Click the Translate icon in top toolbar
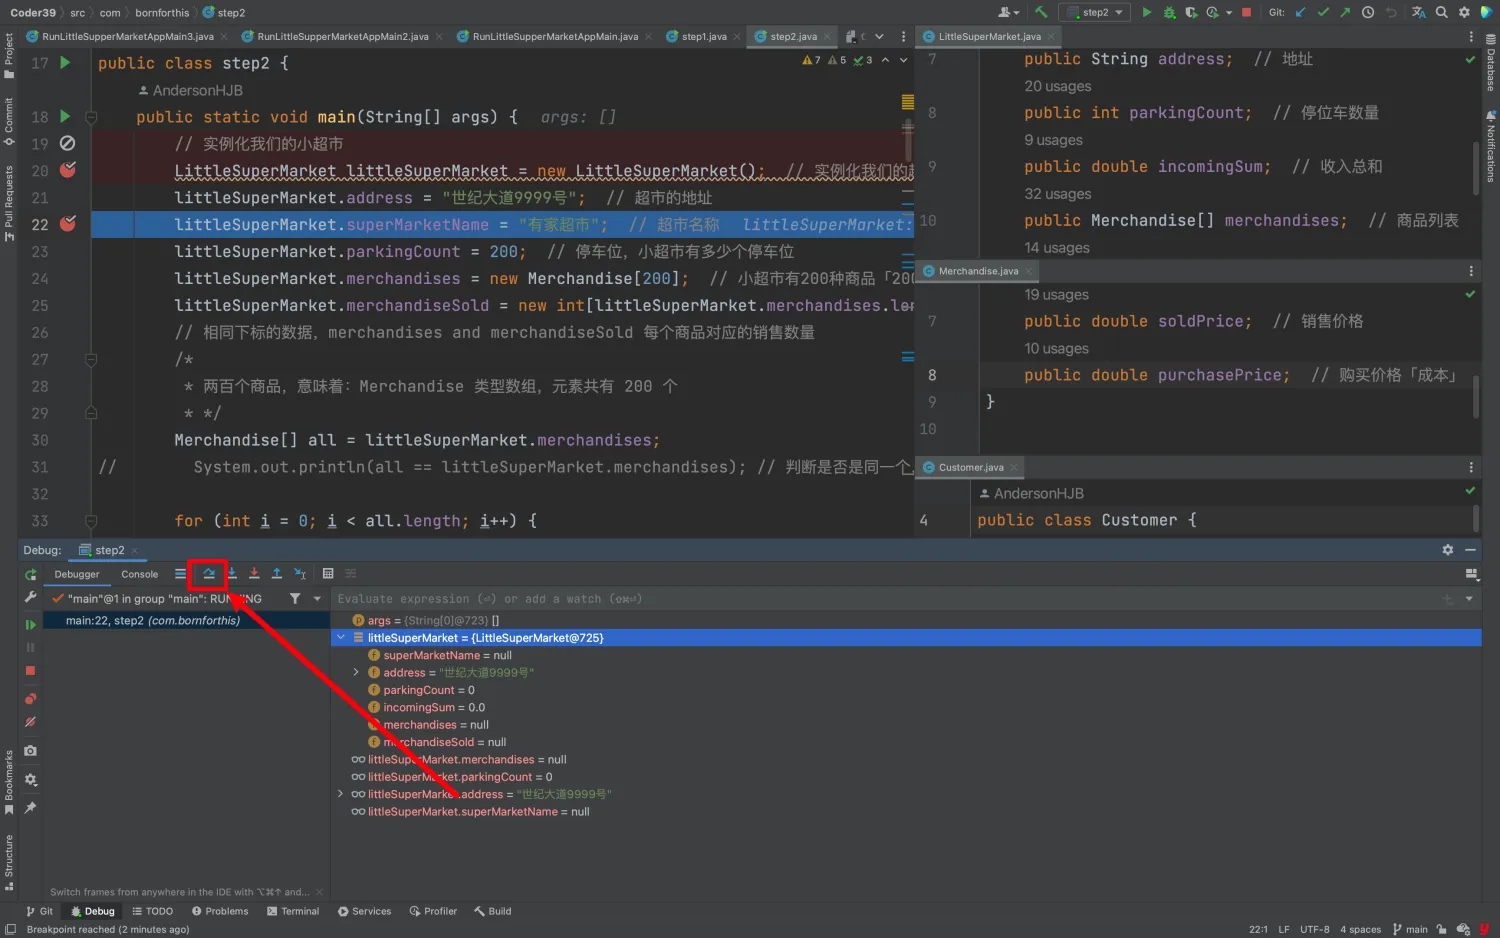Viewport: 1500px width, 938px height. point(1419,12)
